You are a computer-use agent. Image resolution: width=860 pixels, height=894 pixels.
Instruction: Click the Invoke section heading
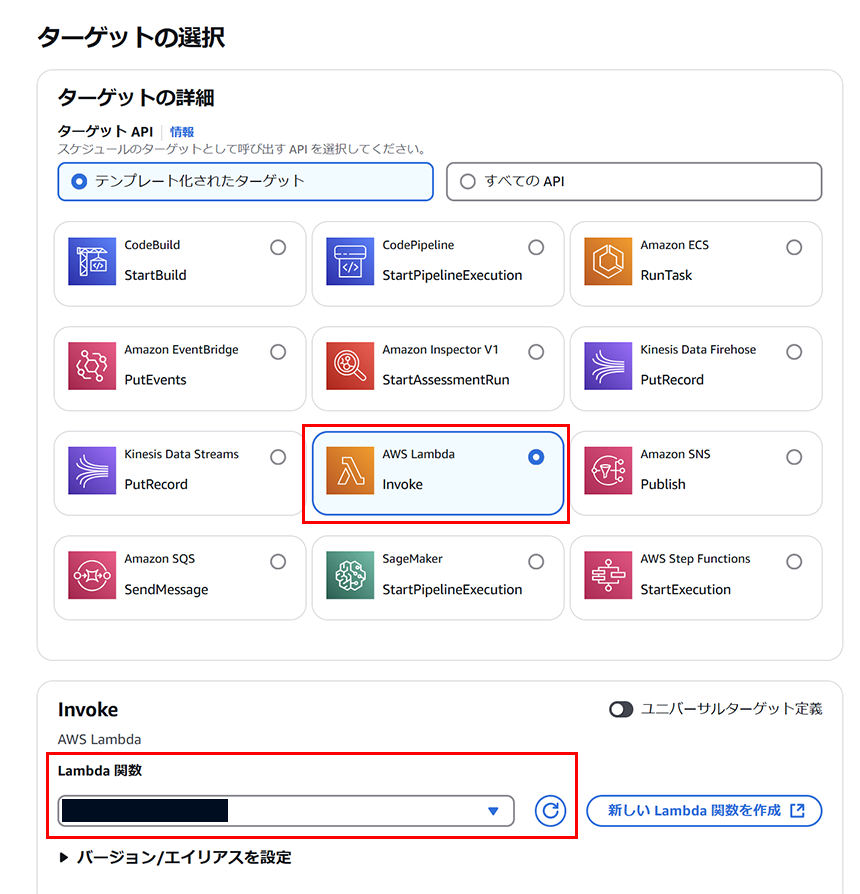point(88,709)
